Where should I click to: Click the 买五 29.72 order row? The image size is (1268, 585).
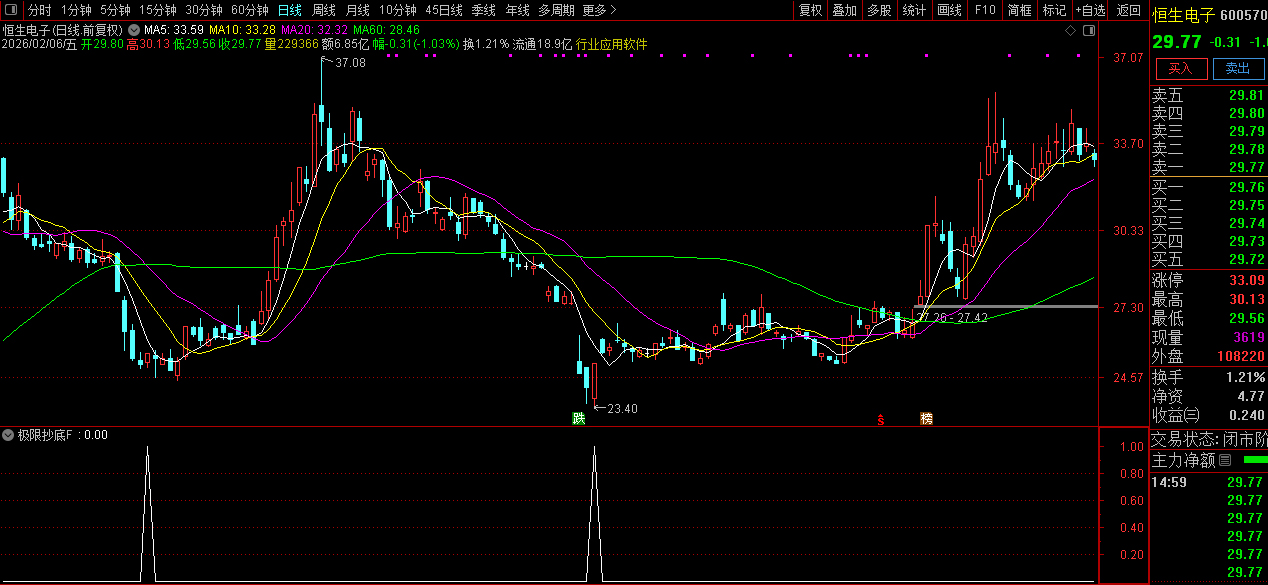tap(1208, 259)
